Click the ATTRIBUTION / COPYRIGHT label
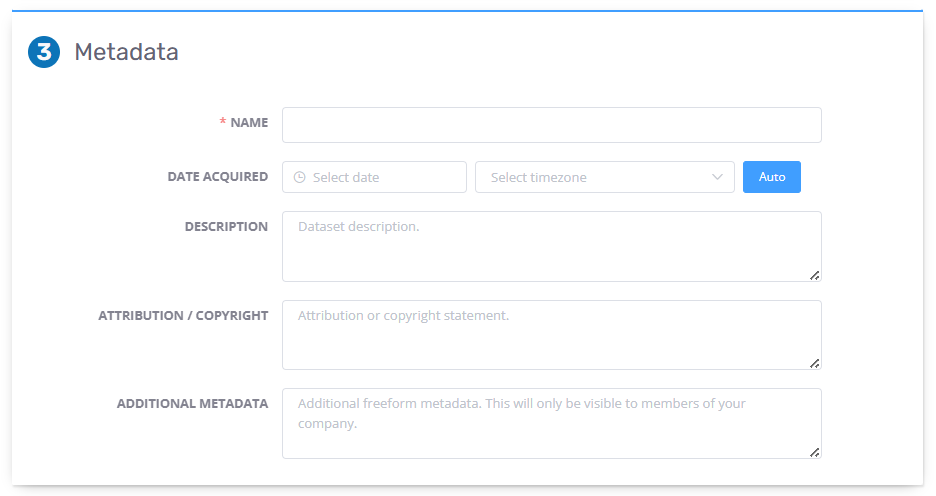The height and width of the screenshot is (496, 936). [x=183, y=315]
